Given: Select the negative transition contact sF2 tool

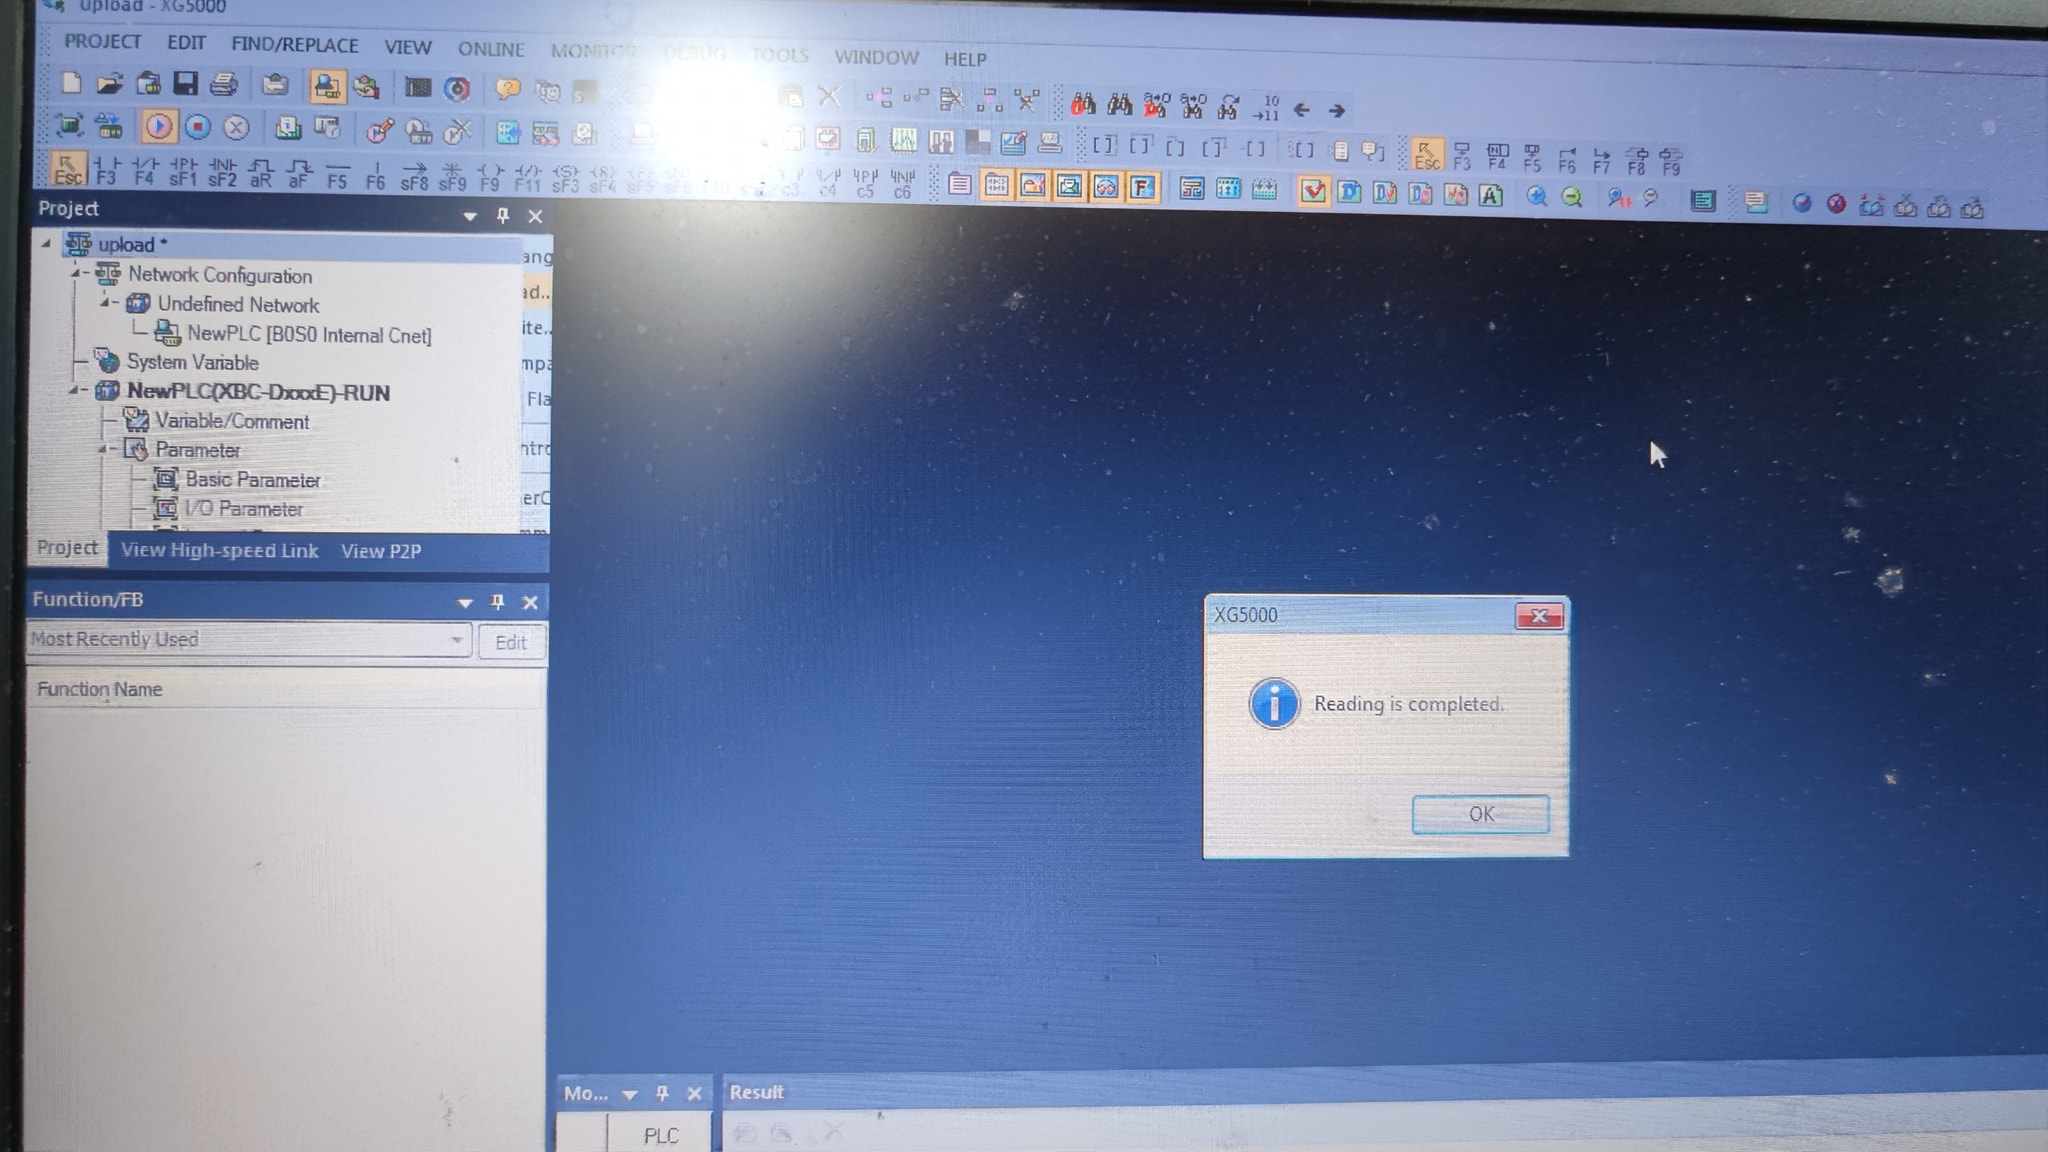Looking at the screenshot, I should 222,172.
